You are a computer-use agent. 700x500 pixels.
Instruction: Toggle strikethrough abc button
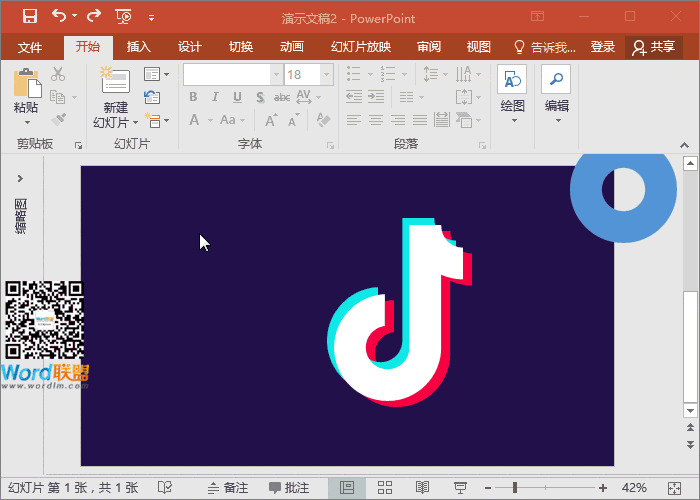coord(282,97)
